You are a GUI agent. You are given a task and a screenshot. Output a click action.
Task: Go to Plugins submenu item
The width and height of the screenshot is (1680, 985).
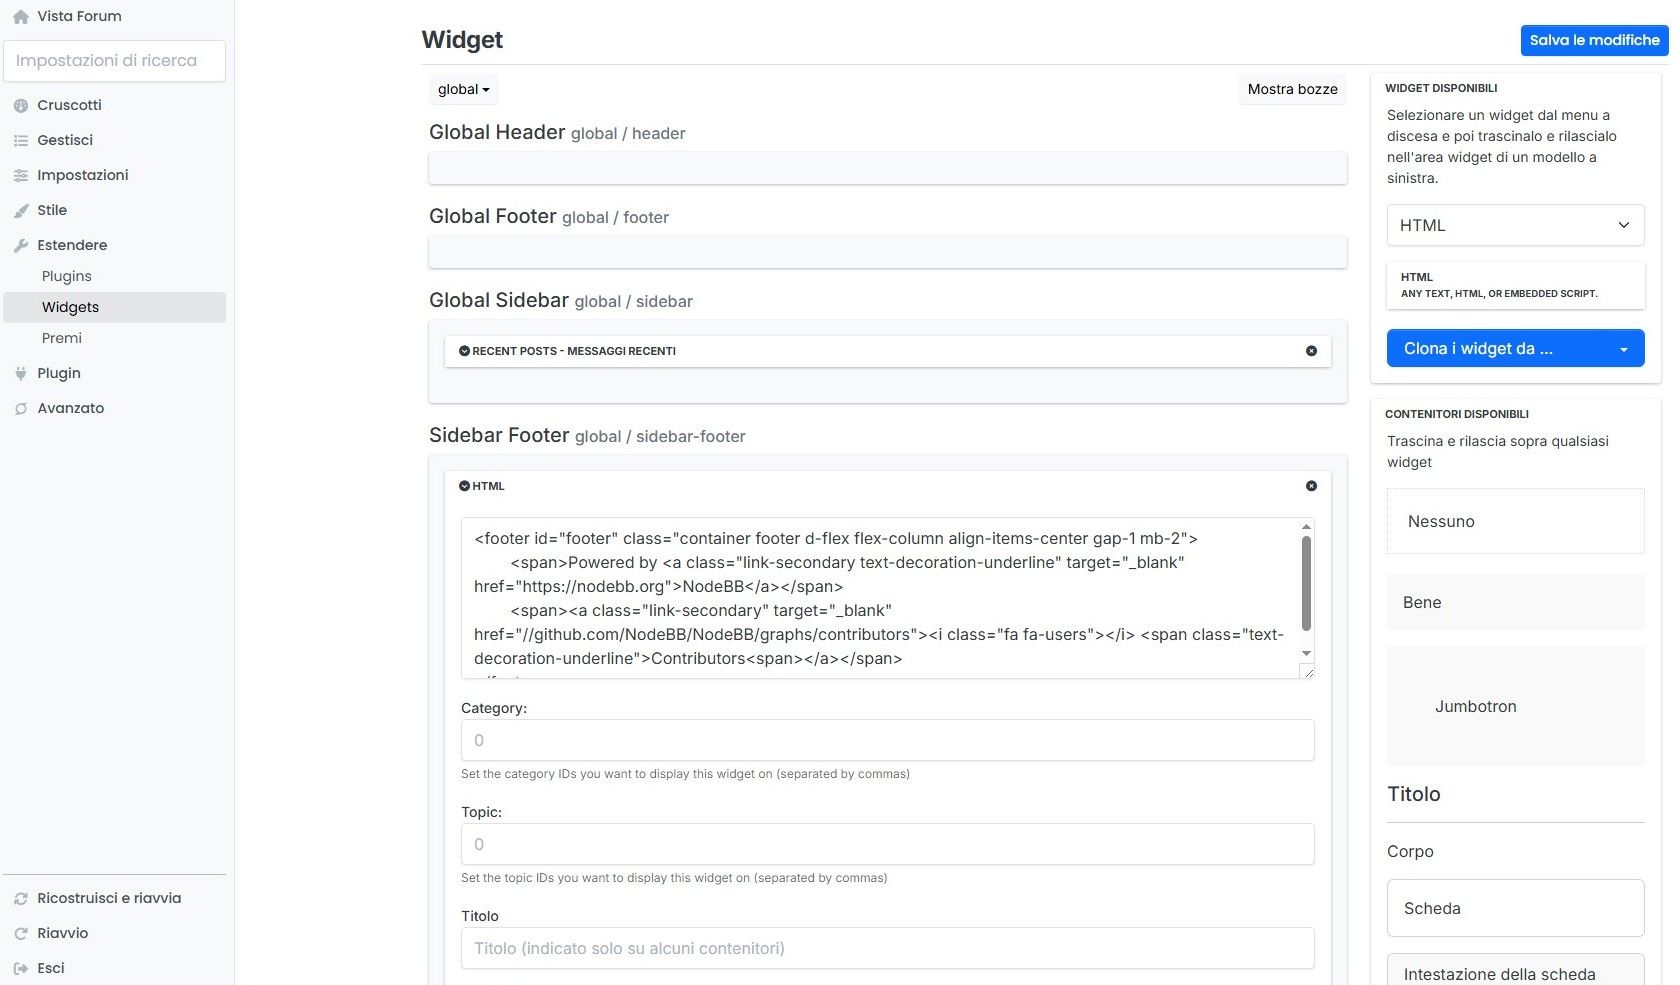67,276
